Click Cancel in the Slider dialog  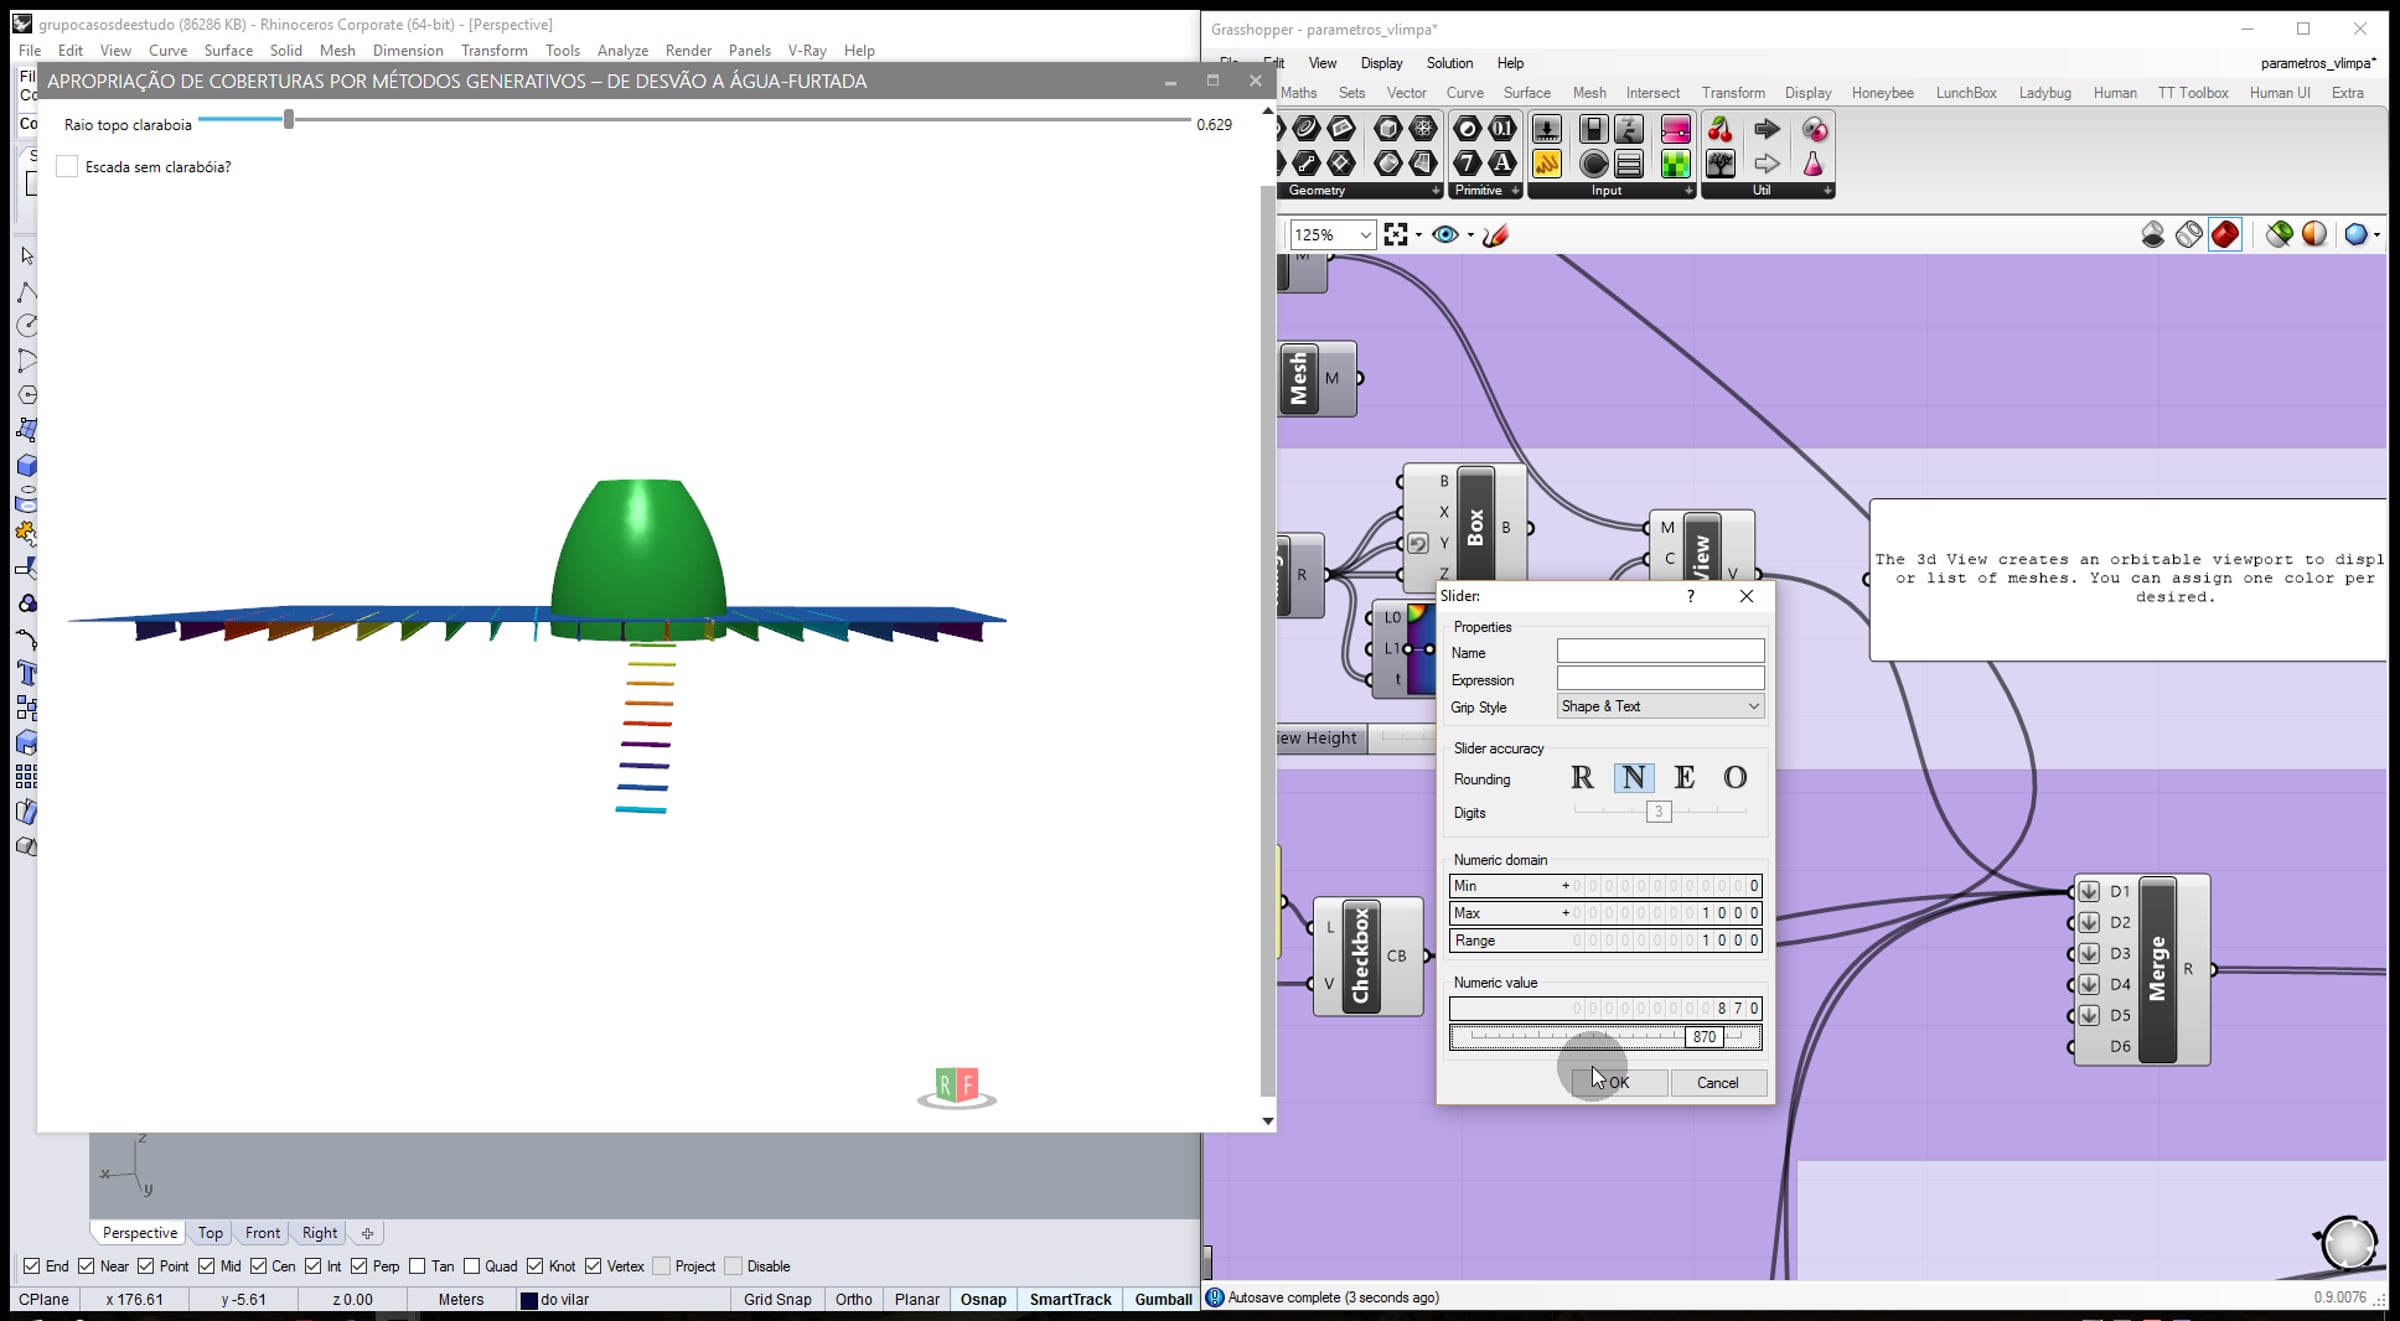(1717, 1083)
